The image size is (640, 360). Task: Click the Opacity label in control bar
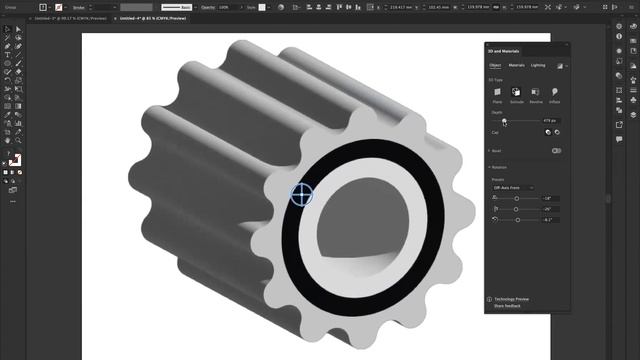click(x=208, y=7)
